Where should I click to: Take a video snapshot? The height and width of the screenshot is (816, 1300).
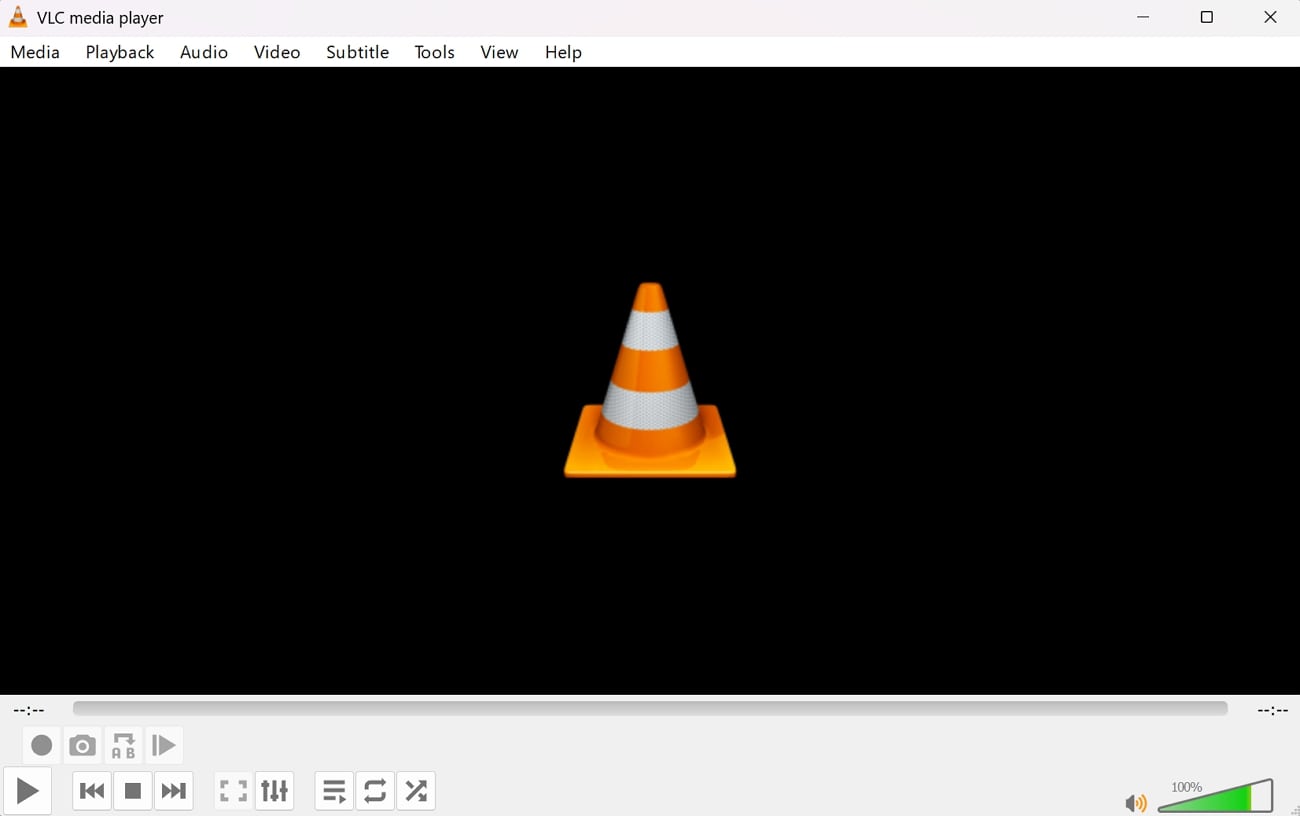(82, 745)
